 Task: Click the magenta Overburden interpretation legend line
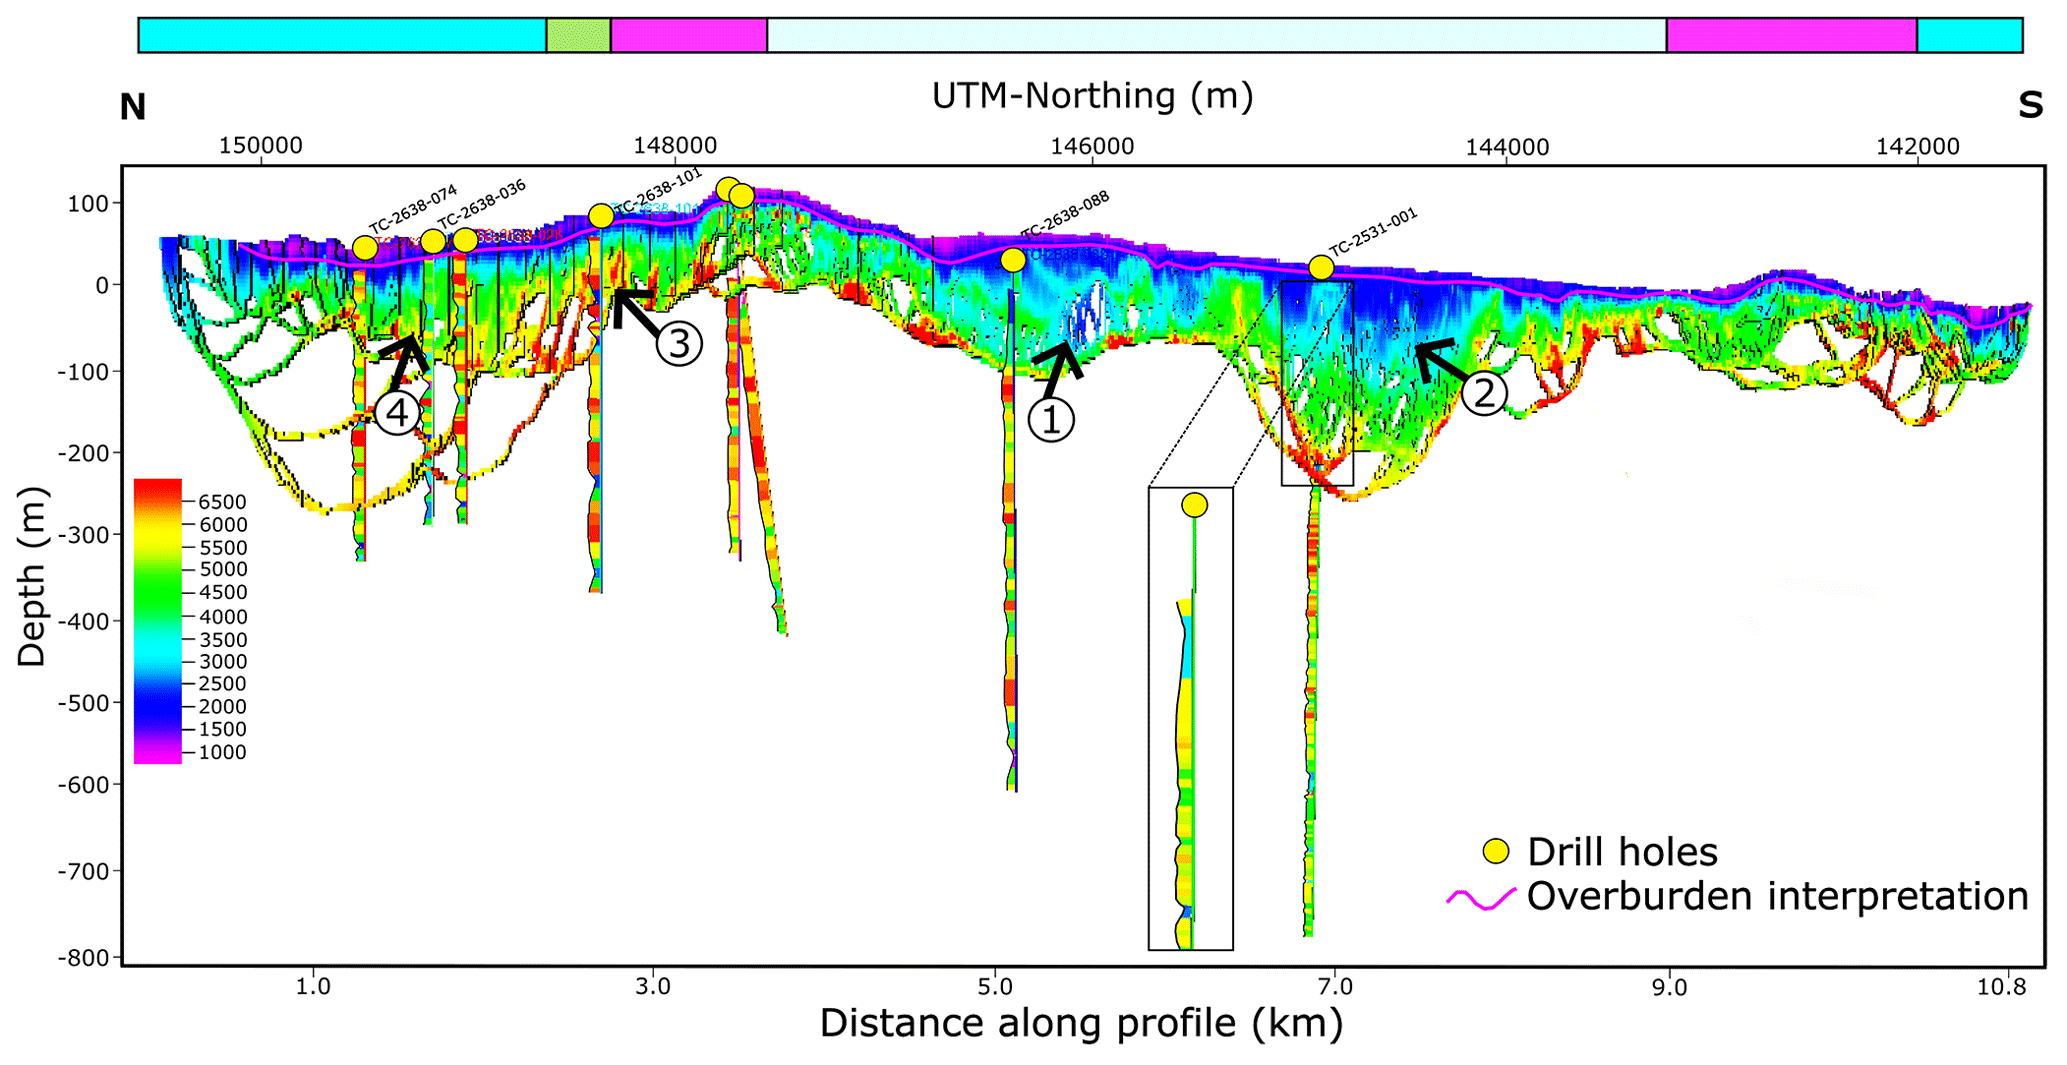pos(1481,898)
